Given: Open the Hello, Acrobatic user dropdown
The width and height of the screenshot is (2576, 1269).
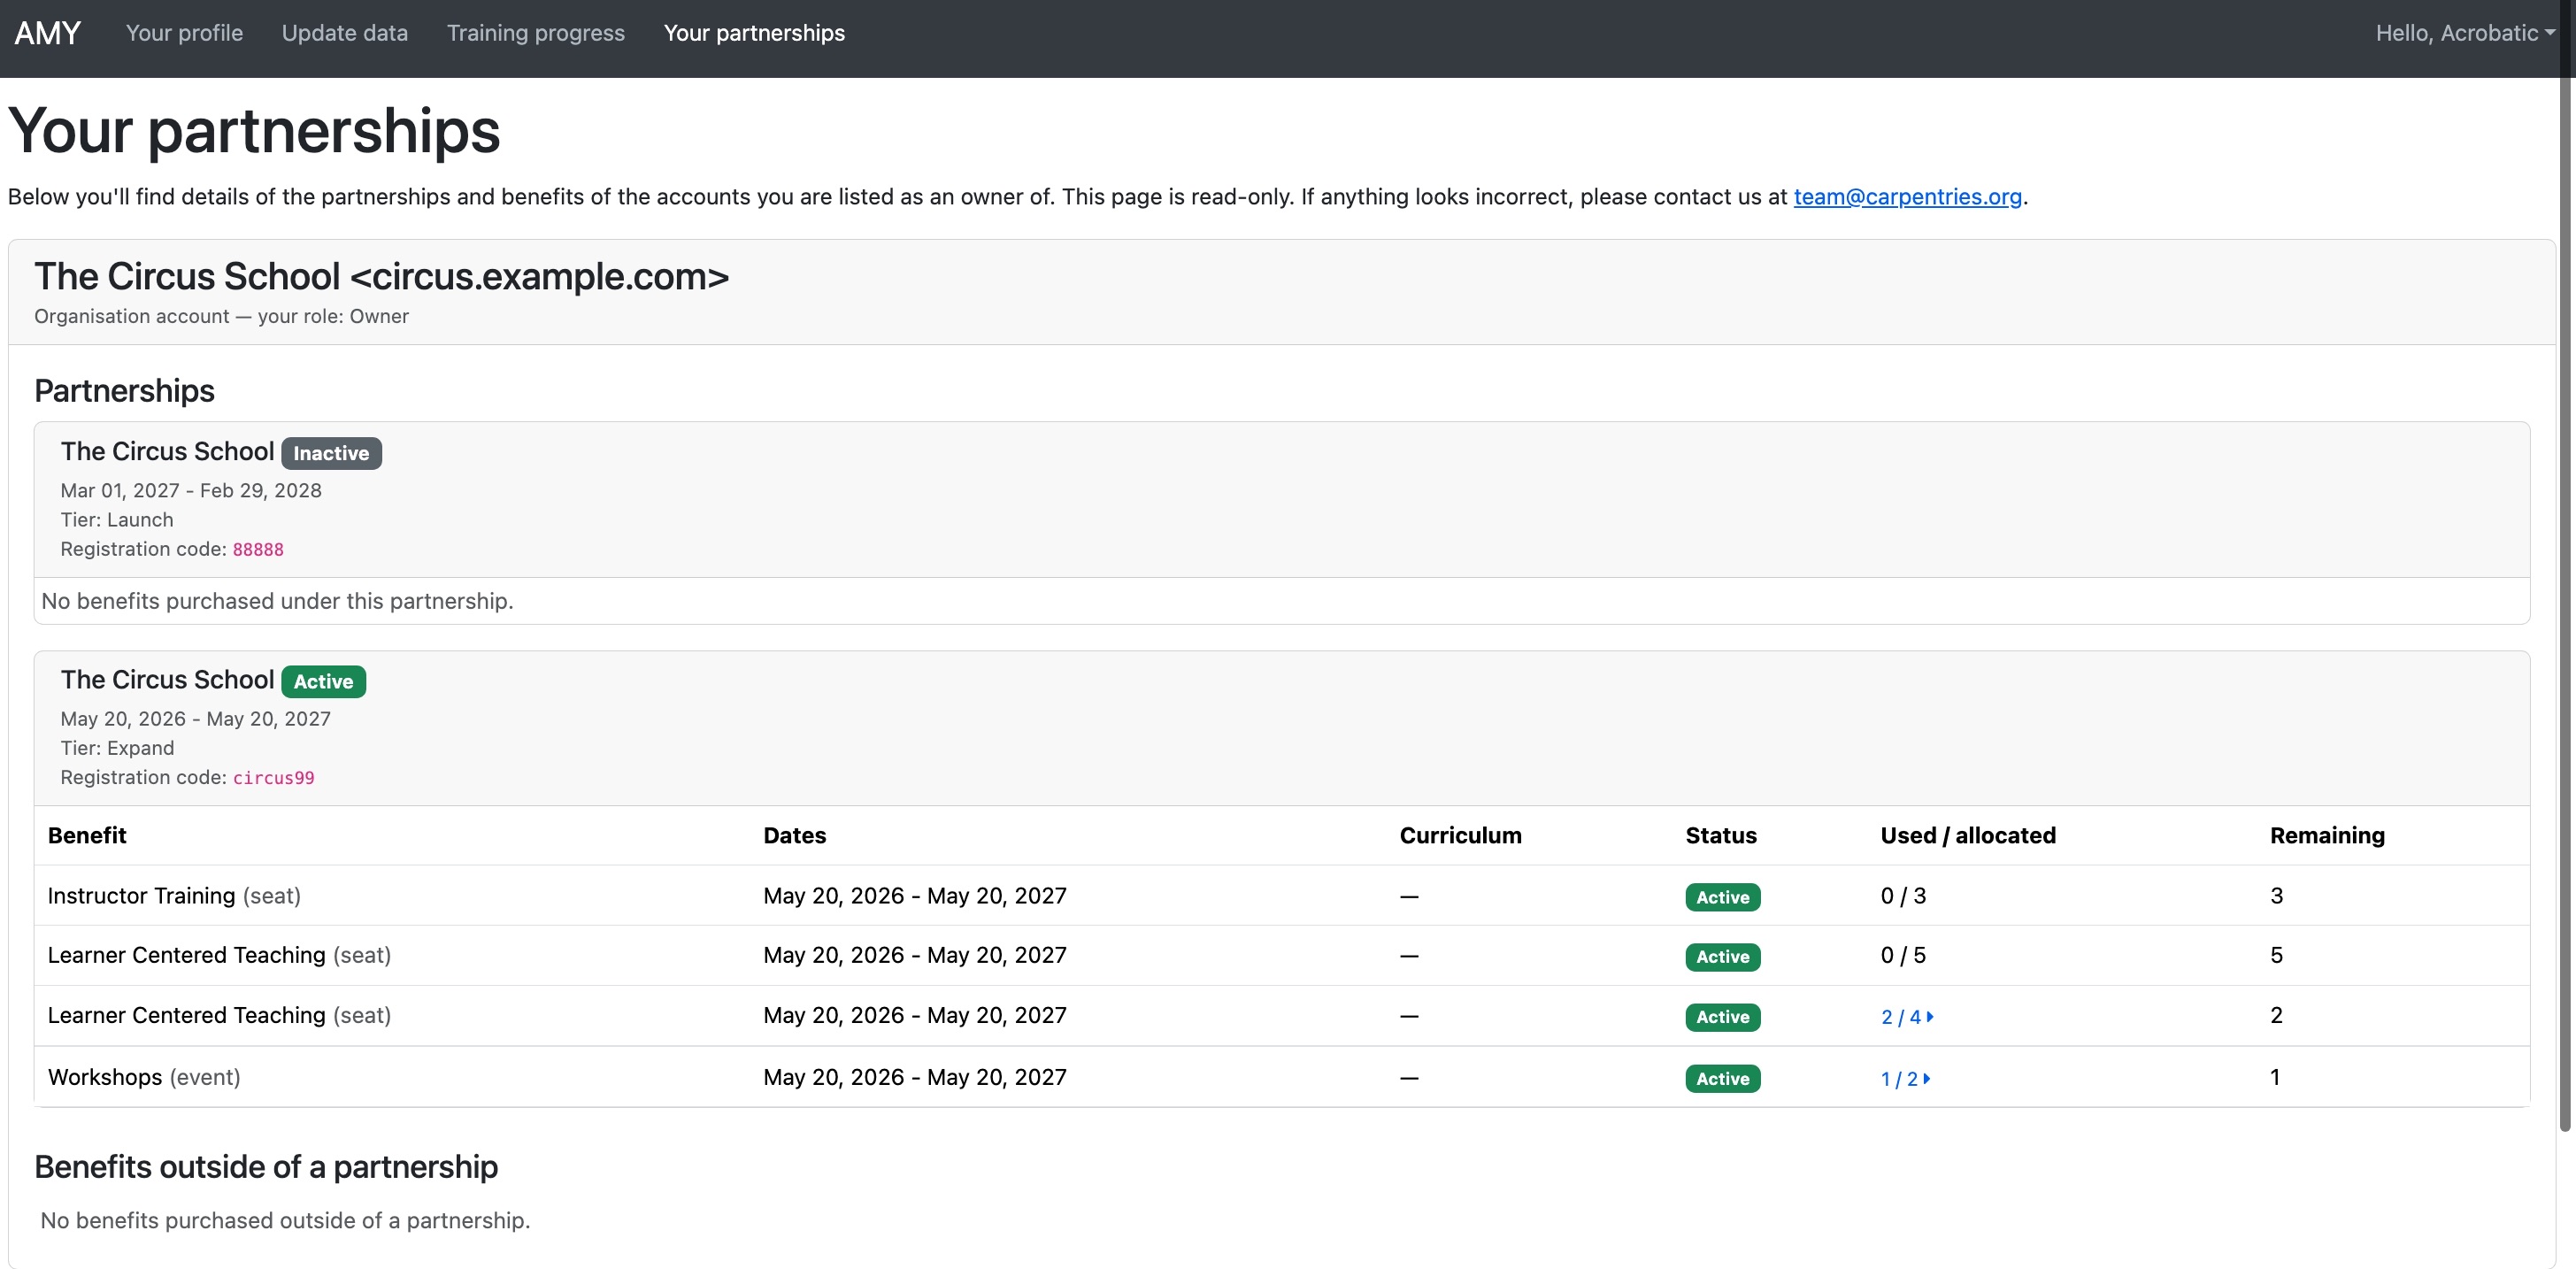Looking at the screenshot, I should [2465, 33].
